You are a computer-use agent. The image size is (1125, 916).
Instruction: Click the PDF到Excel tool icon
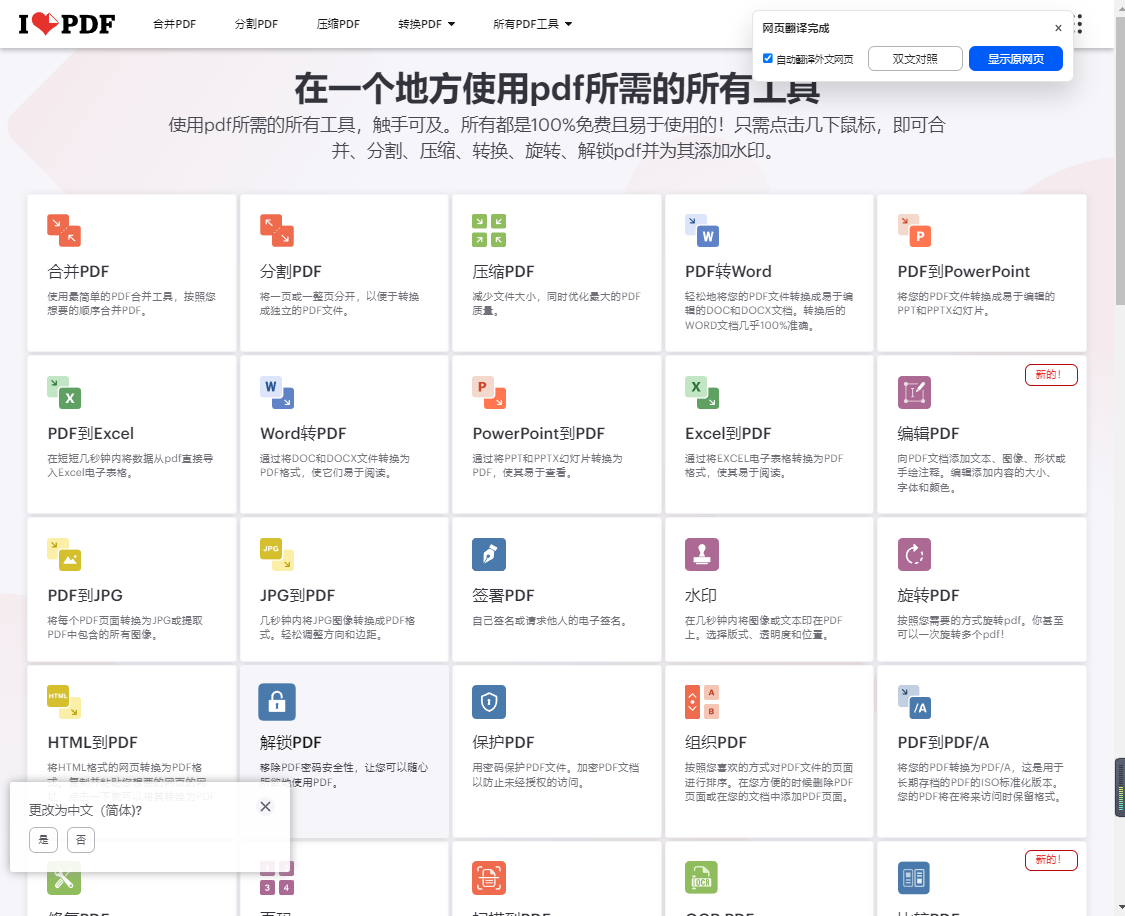tap(64, 392)
